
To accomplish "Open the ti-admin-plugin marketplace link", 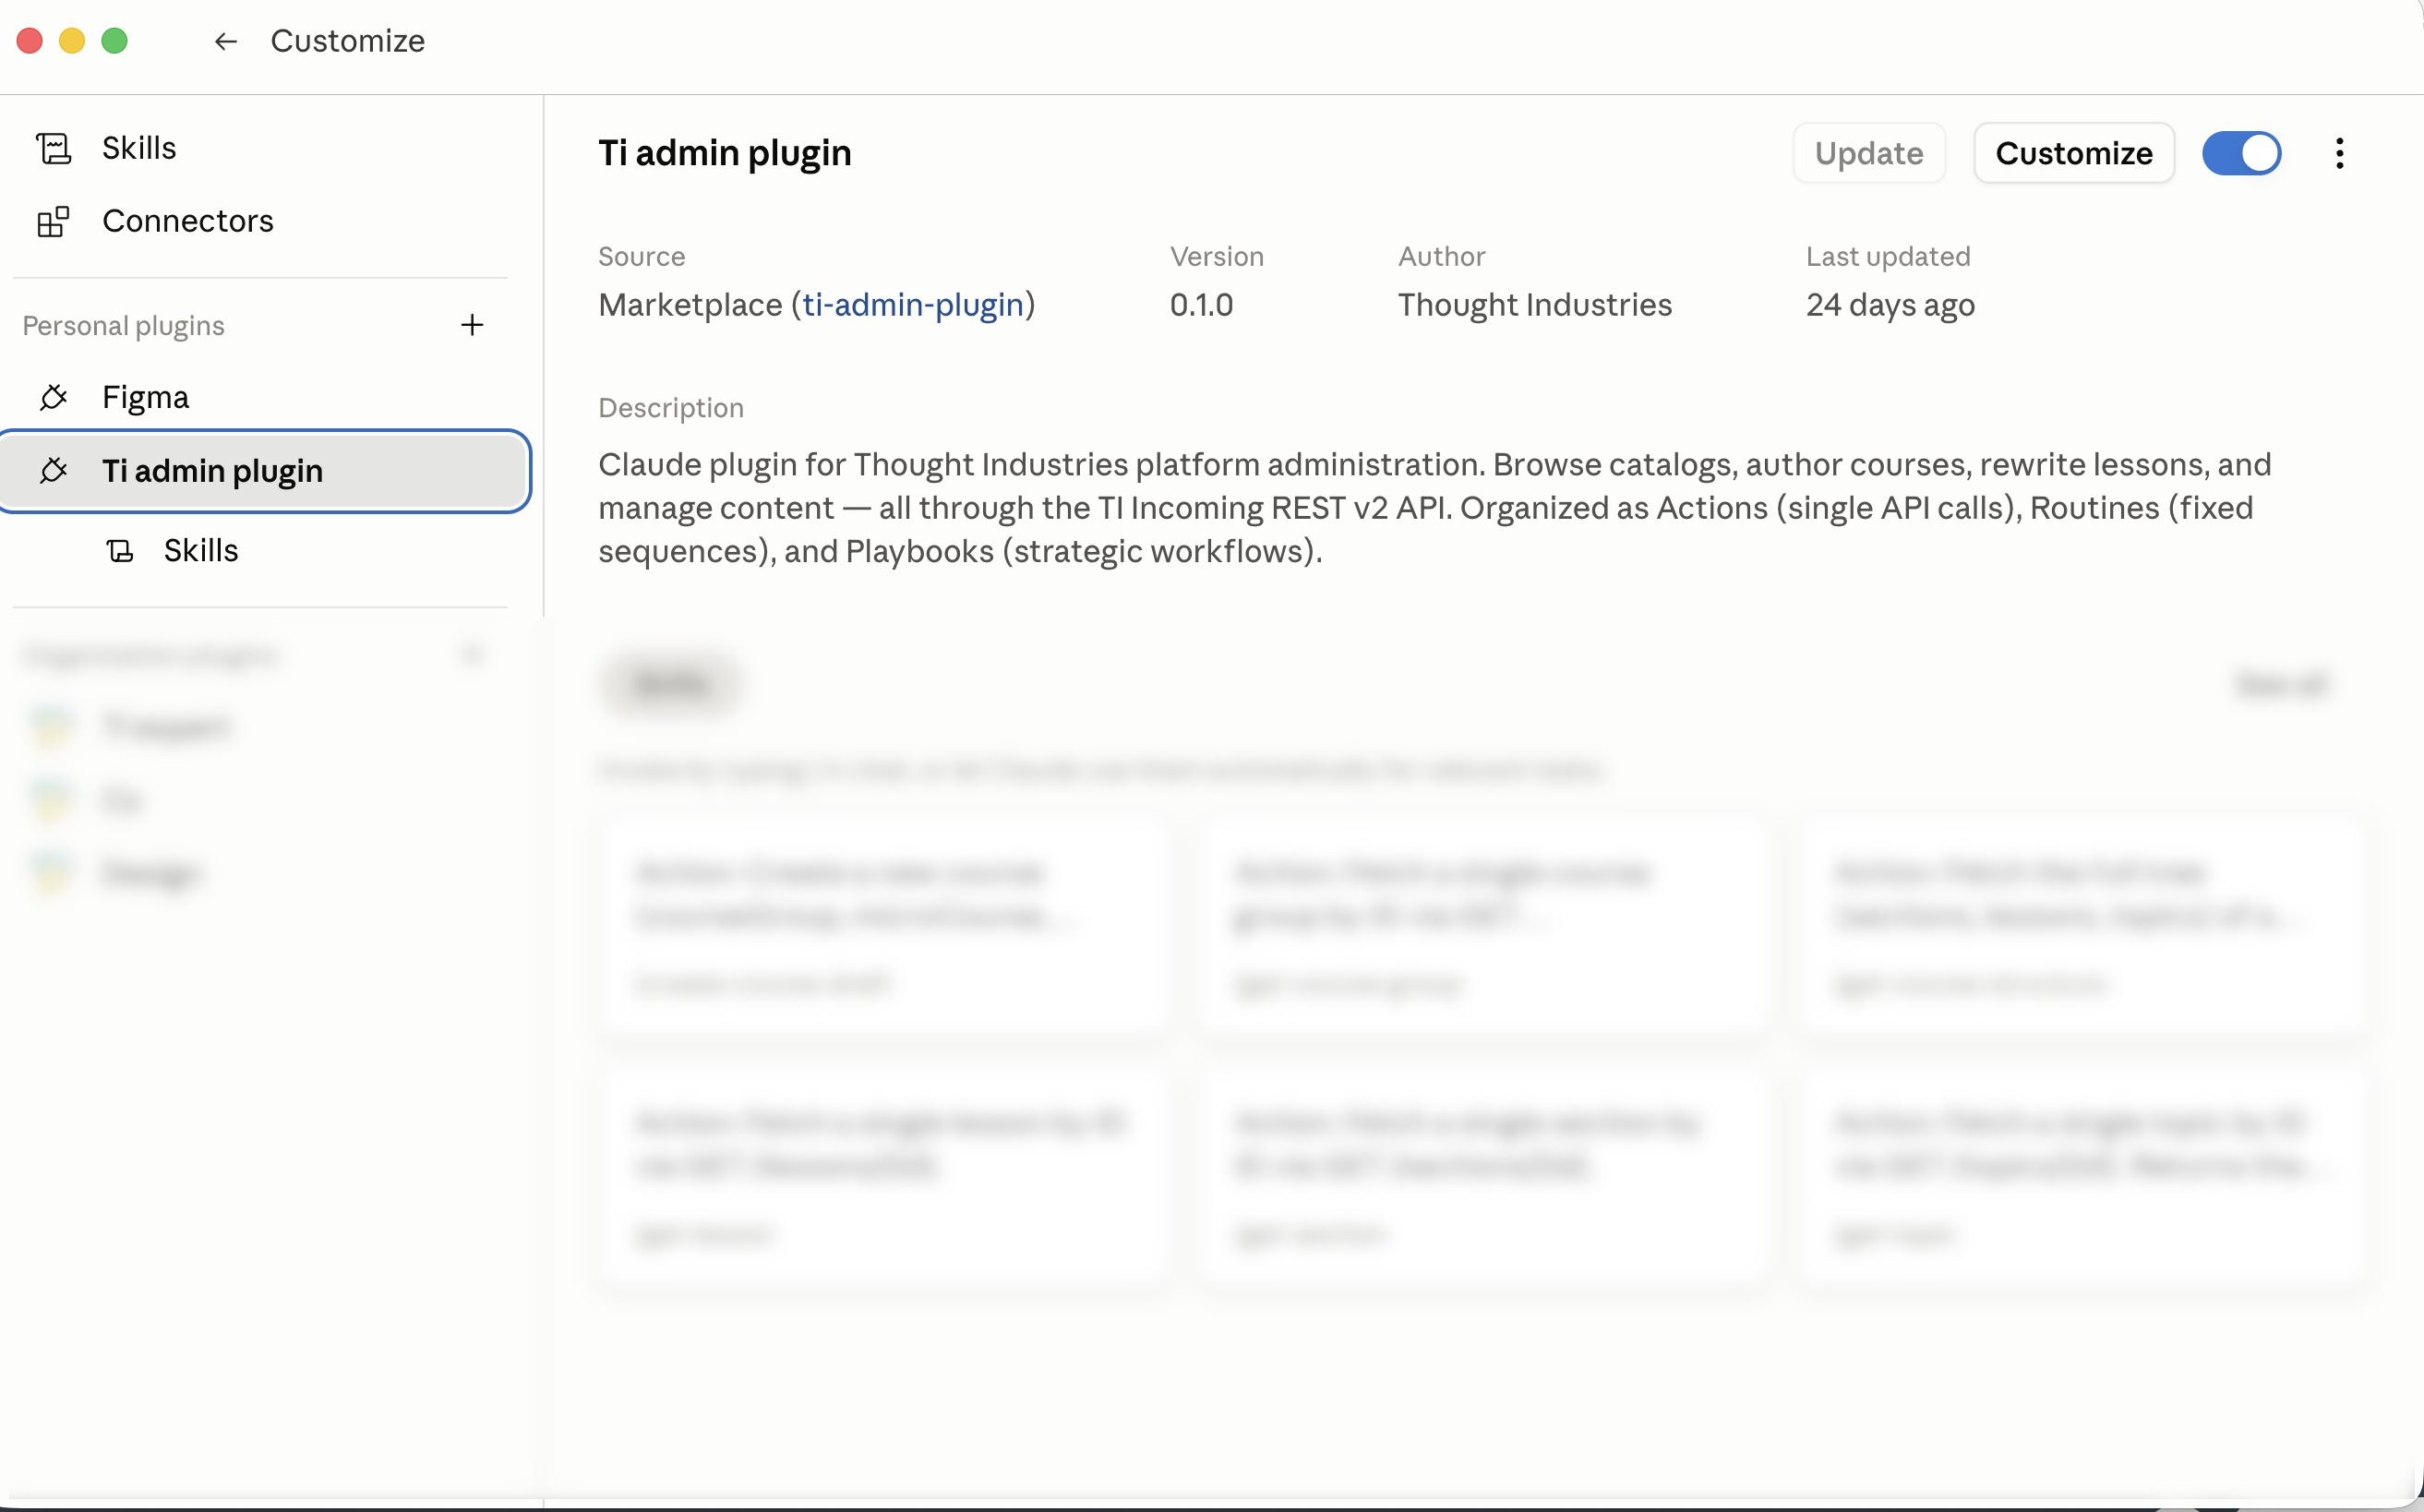I will [x=913, y=305].
